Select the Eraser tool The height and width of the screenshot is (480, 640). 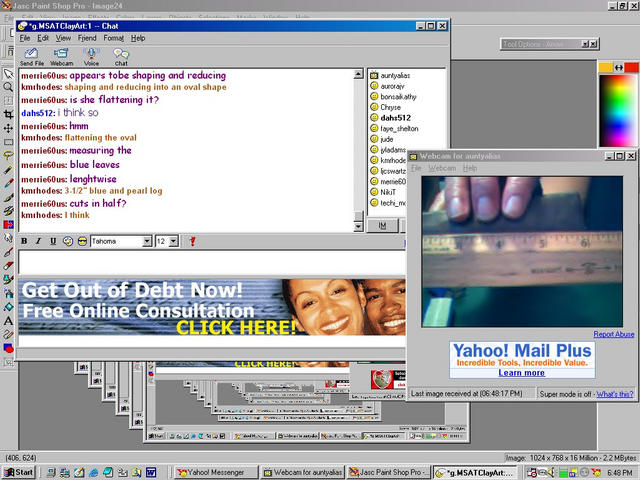[x=8, y=265]
